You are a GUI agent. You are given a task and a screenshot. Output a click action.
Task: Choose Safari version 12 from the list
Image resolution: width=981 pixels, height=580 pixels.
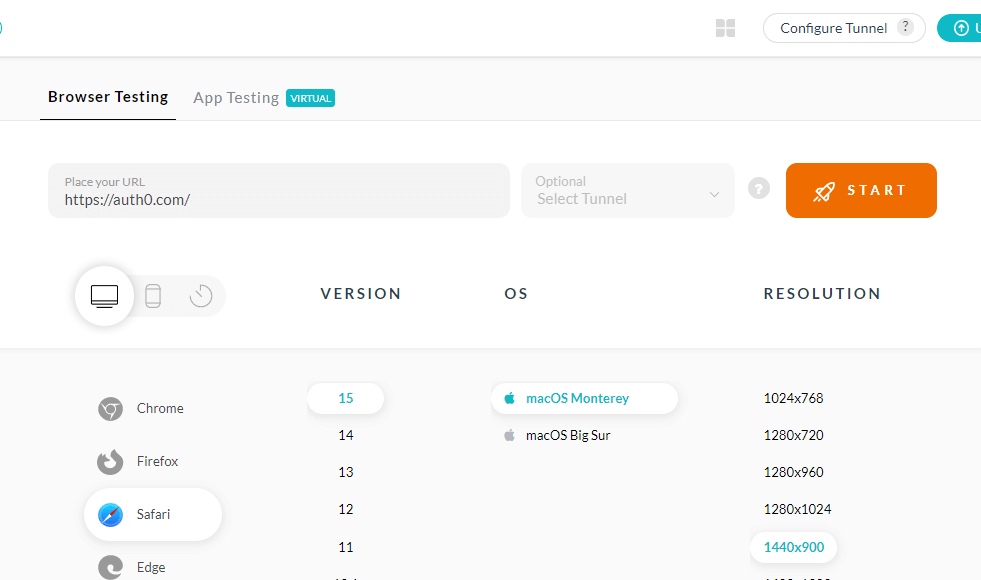coord(345,509)
